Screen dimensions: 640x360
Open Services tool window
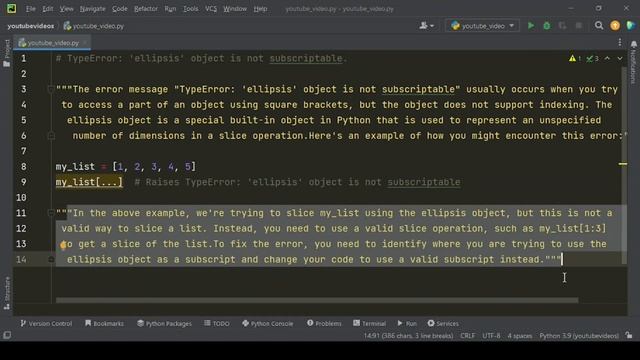(443, 323)
